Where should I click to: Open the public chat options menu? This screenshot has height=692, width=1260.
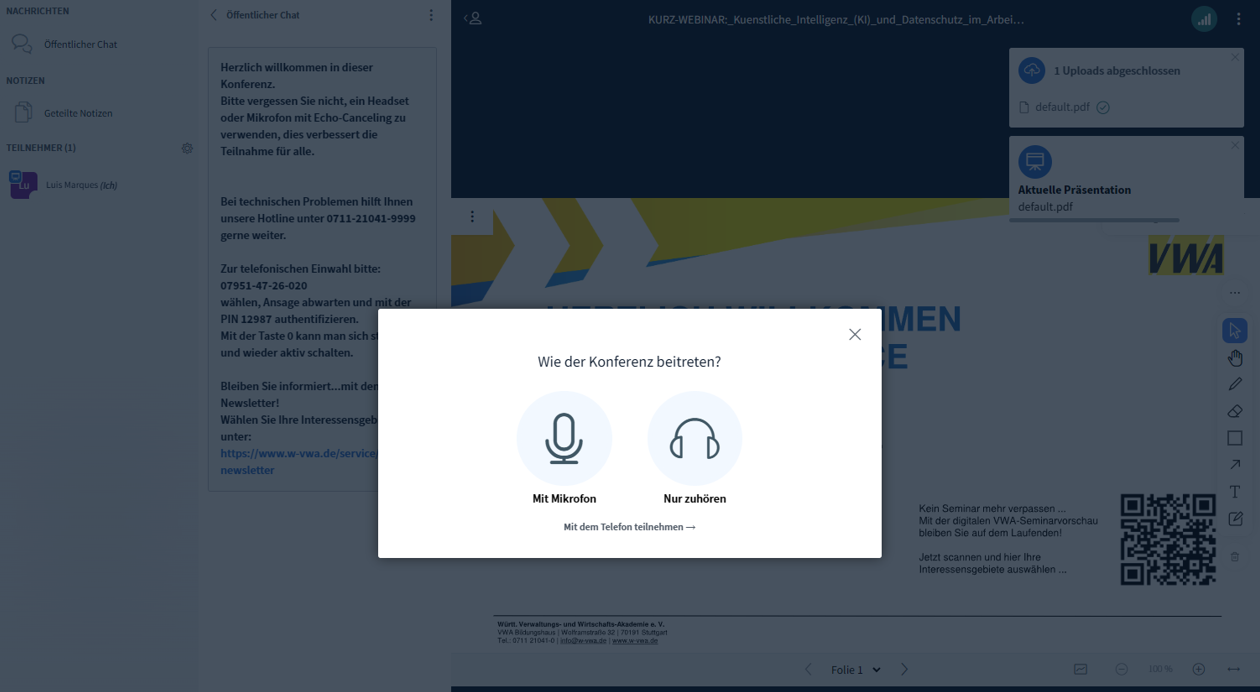tap(431, 15)
